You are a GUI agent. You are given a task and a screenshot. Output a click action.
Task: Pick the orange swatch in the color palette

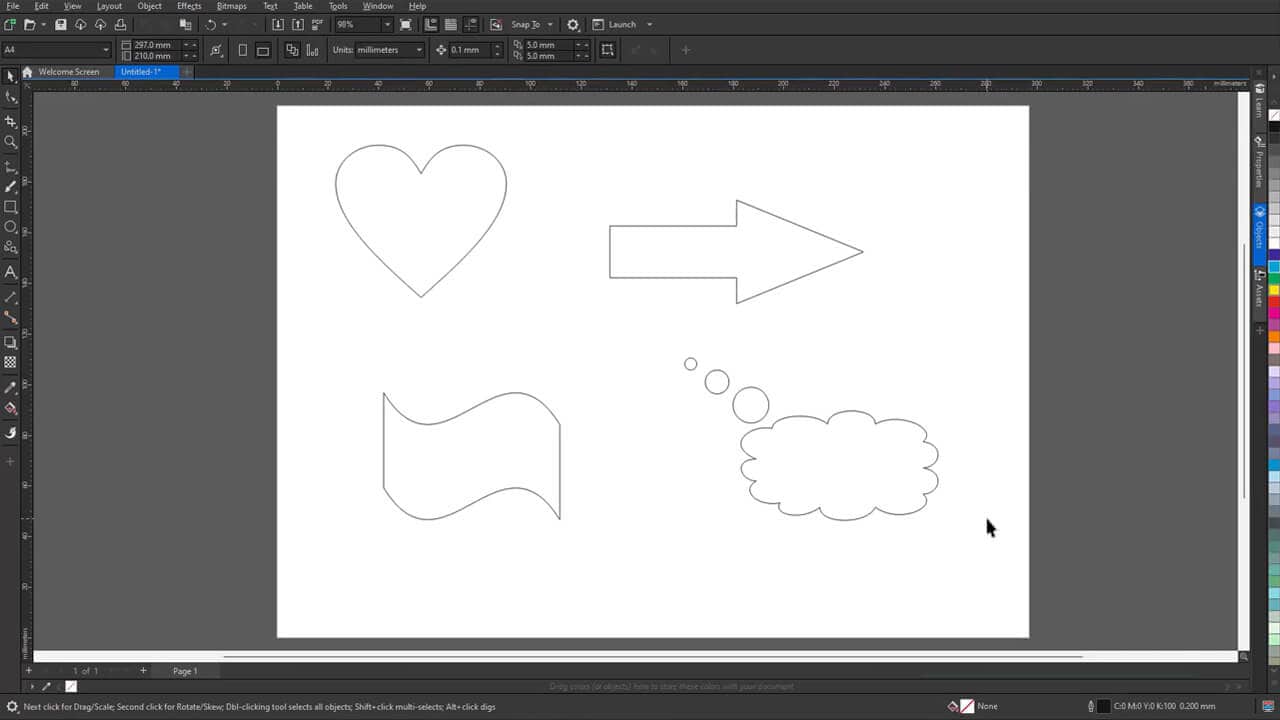[1274, 337]
